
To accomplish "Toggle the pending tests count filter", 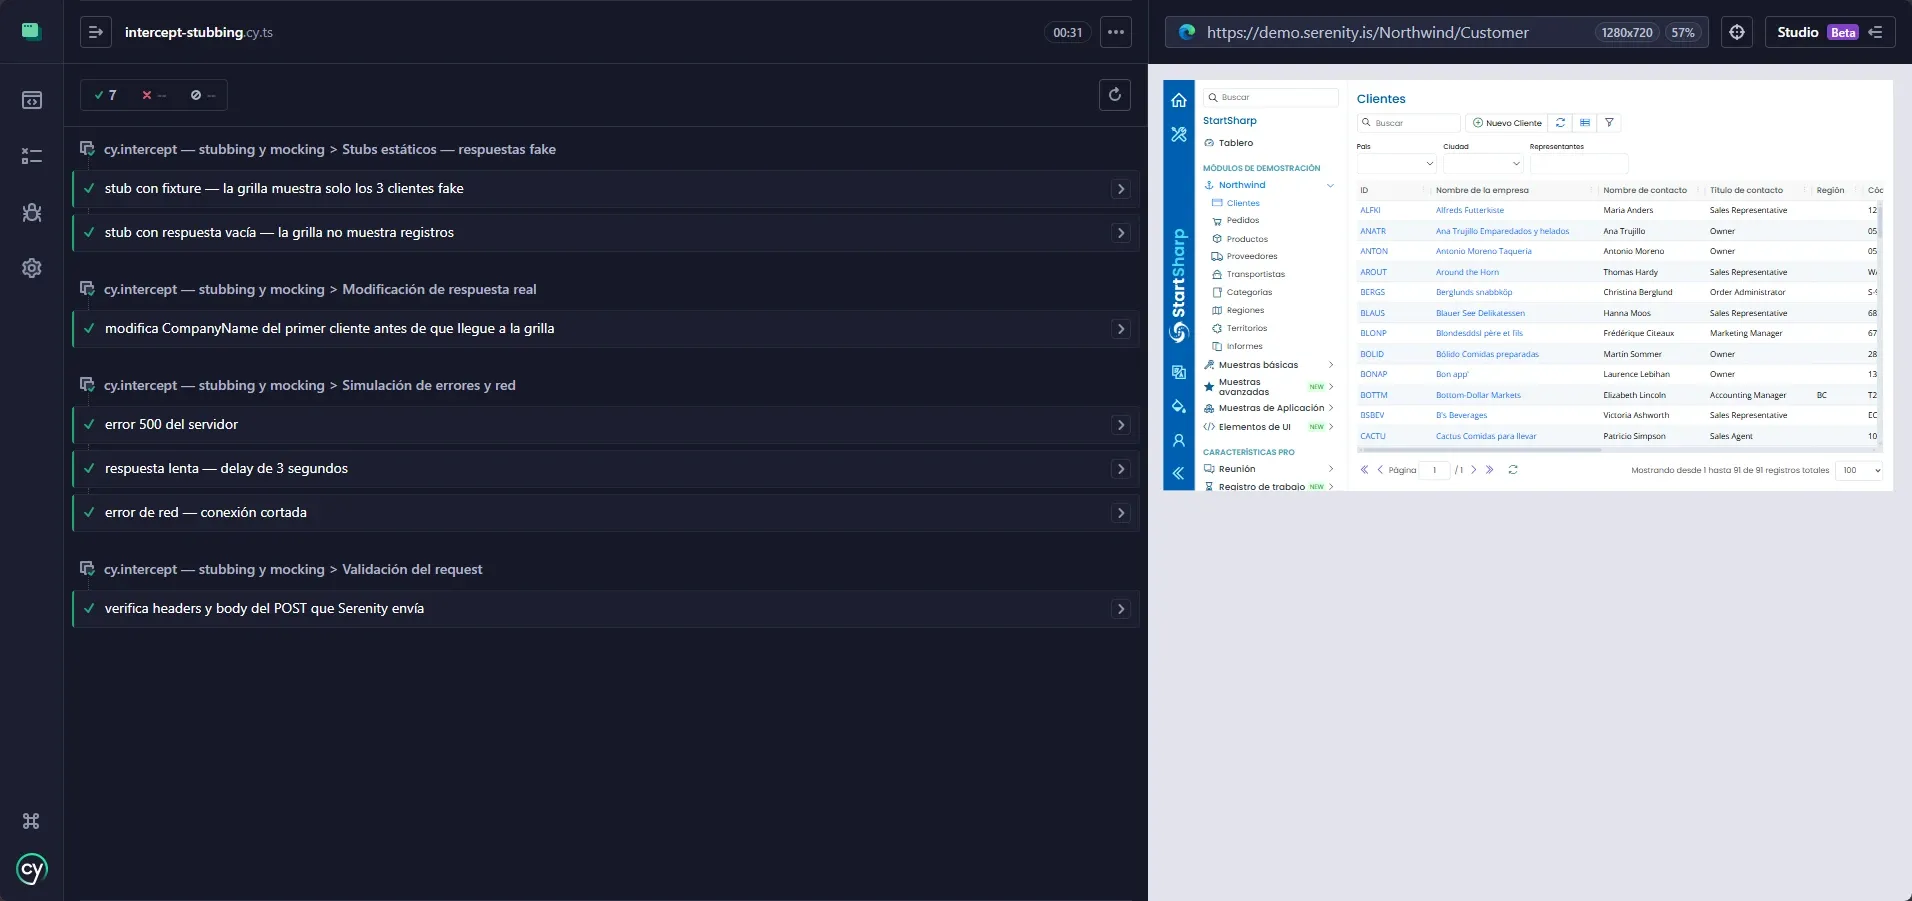I will click(203, 95).
